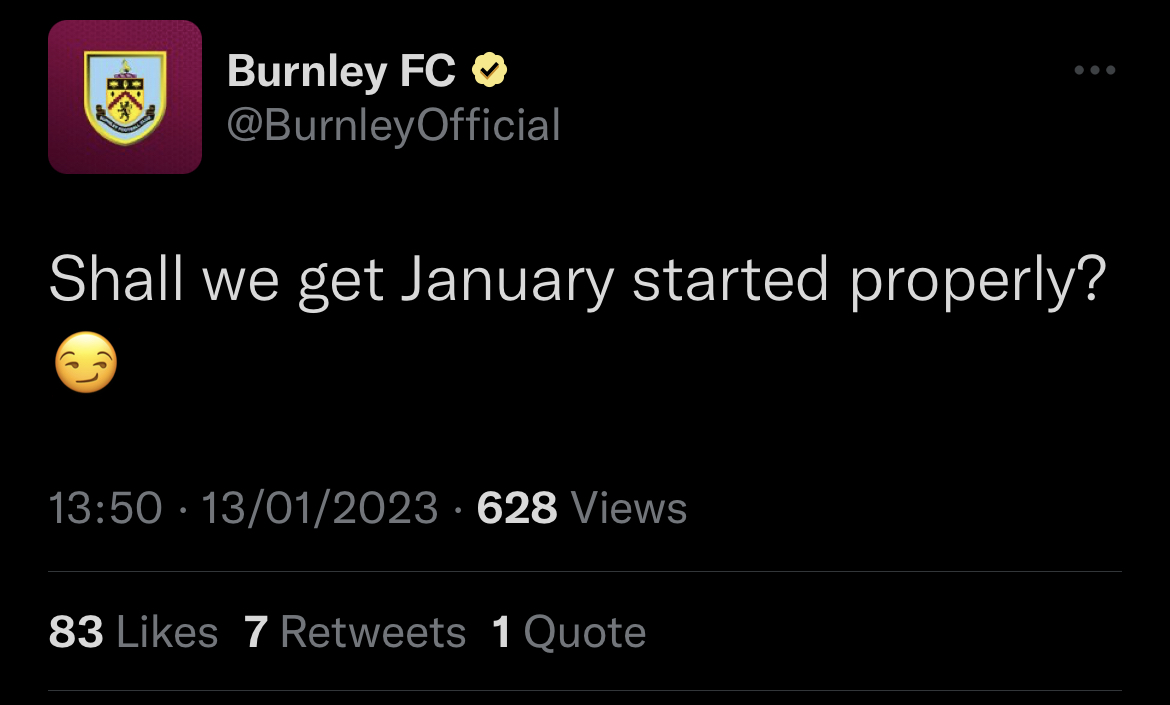Show the 83 Likes list
Viewport: 1170px width, 705px height.
pyautogui.click(x=134, y=632)
